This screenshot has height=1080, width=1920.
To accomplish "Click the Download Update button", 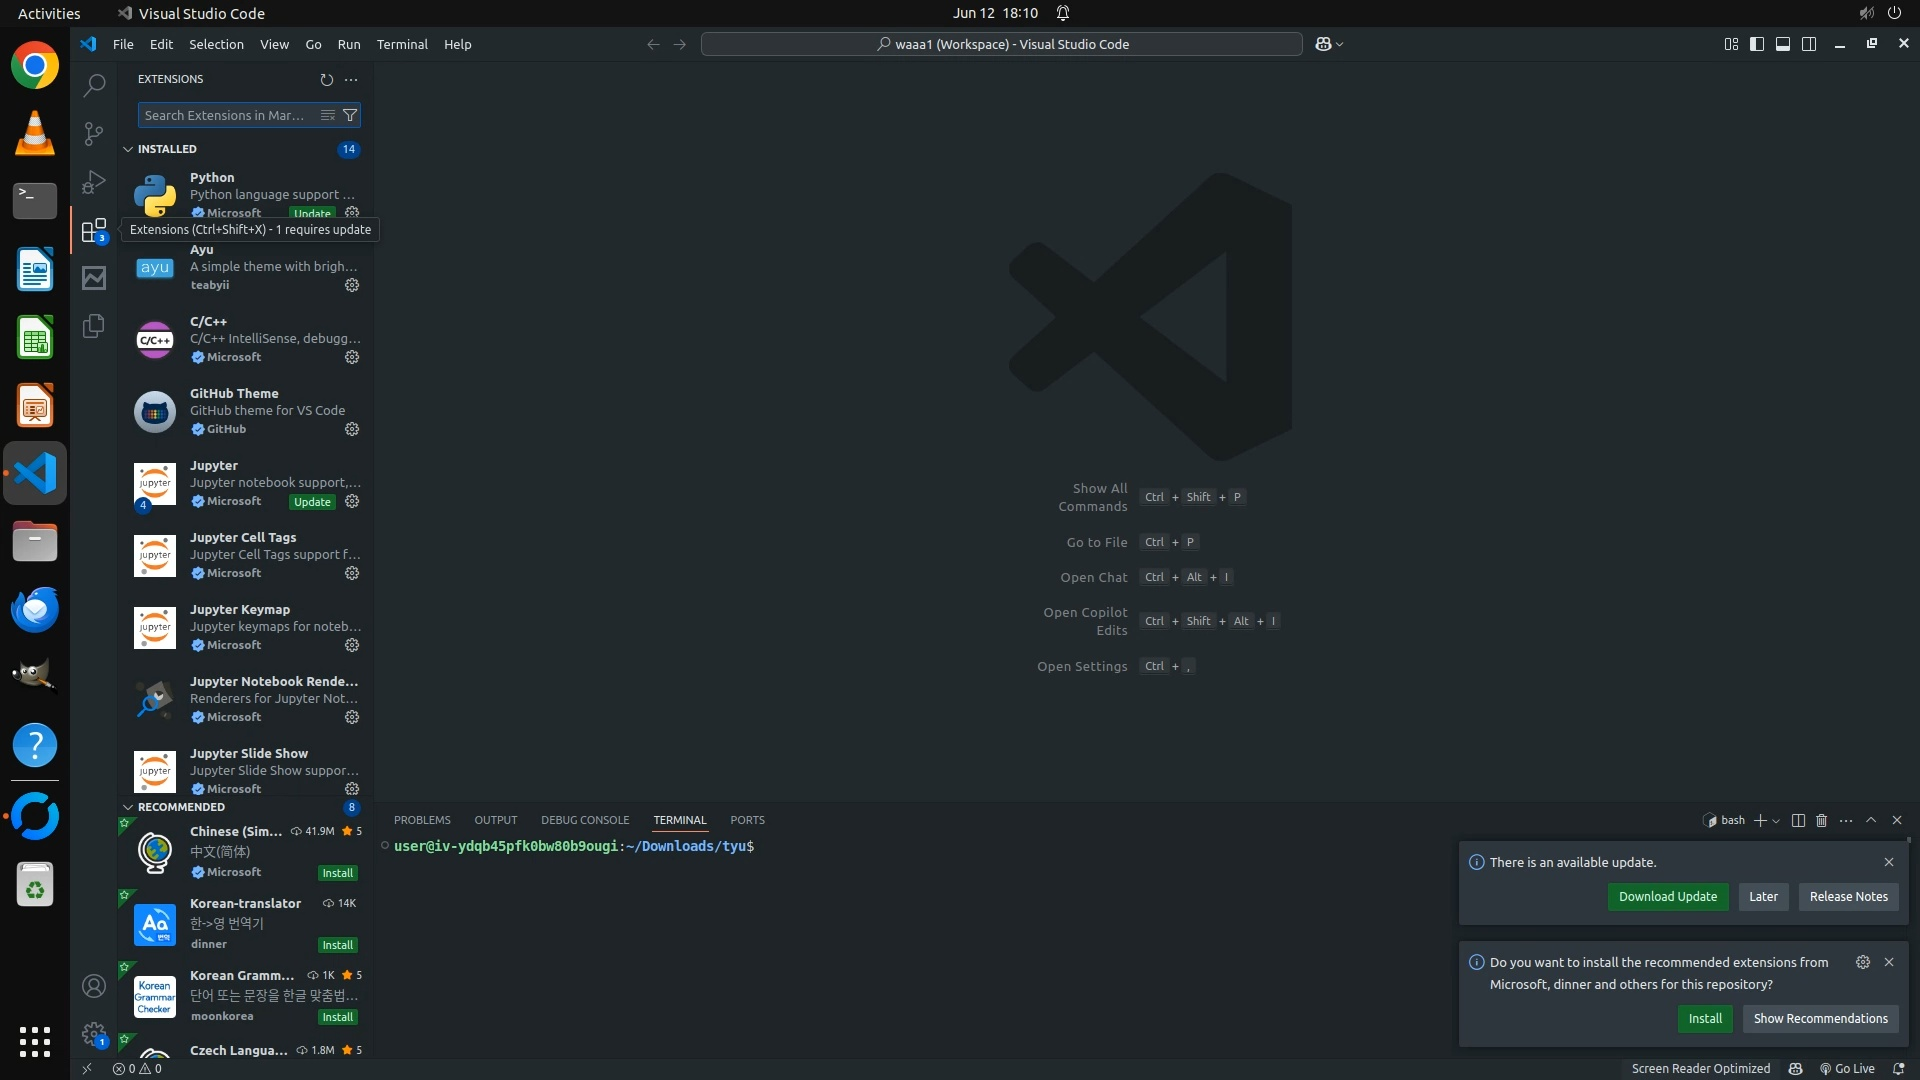I will tap(1667, 897).
